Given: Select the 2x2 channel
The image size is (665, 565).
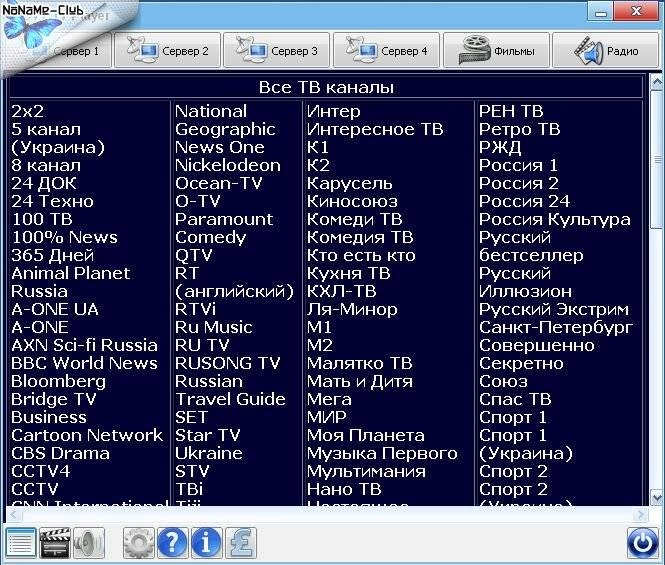Looking at the screenshot, I should [28, 112].
